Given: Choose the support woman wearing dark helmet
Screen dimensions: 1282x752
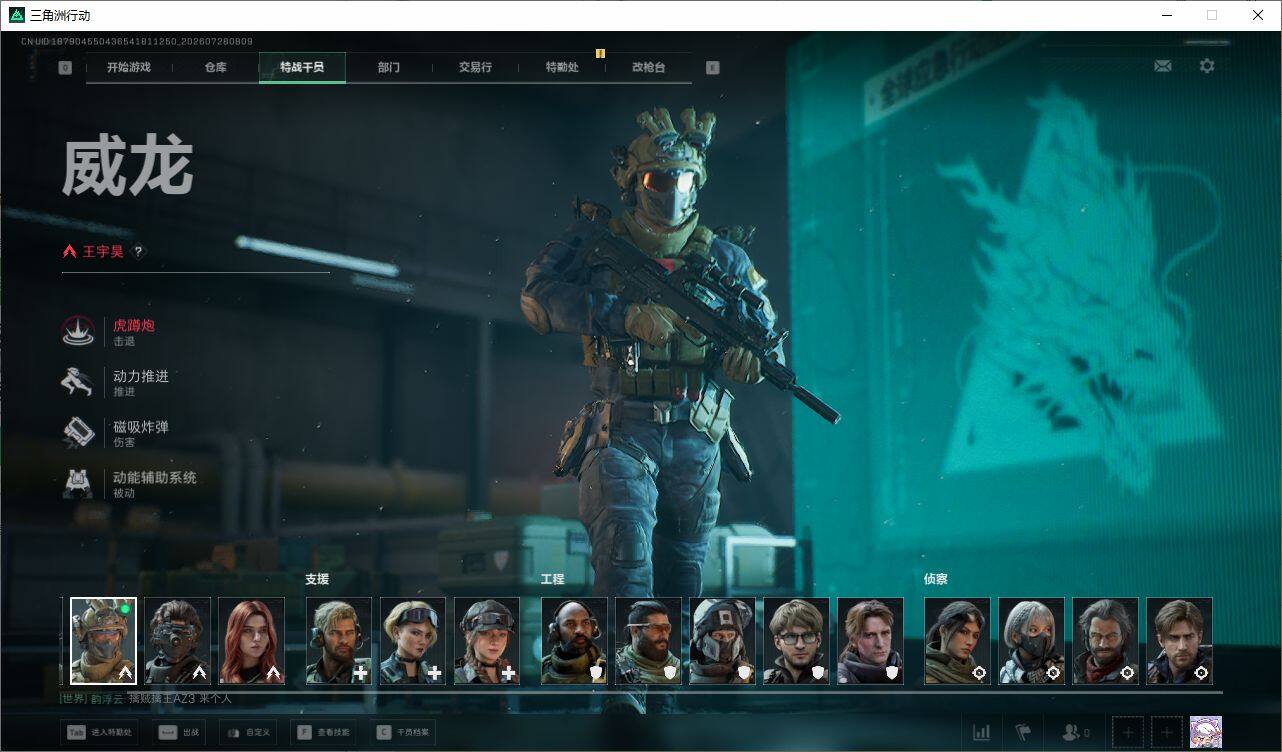Looking at the screenshot, I should click(x=487, y=641).
